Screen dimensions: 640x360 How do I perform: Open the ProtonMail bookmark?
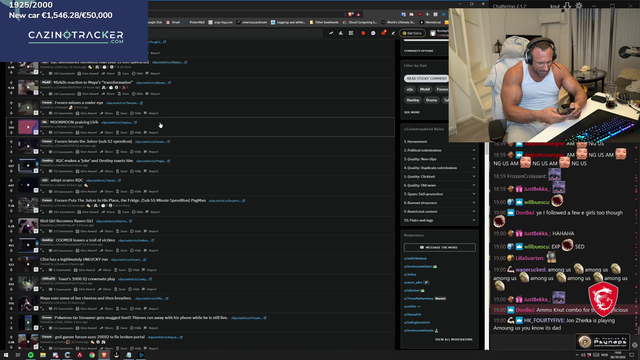pyautogui.click(x=194, y=22)
